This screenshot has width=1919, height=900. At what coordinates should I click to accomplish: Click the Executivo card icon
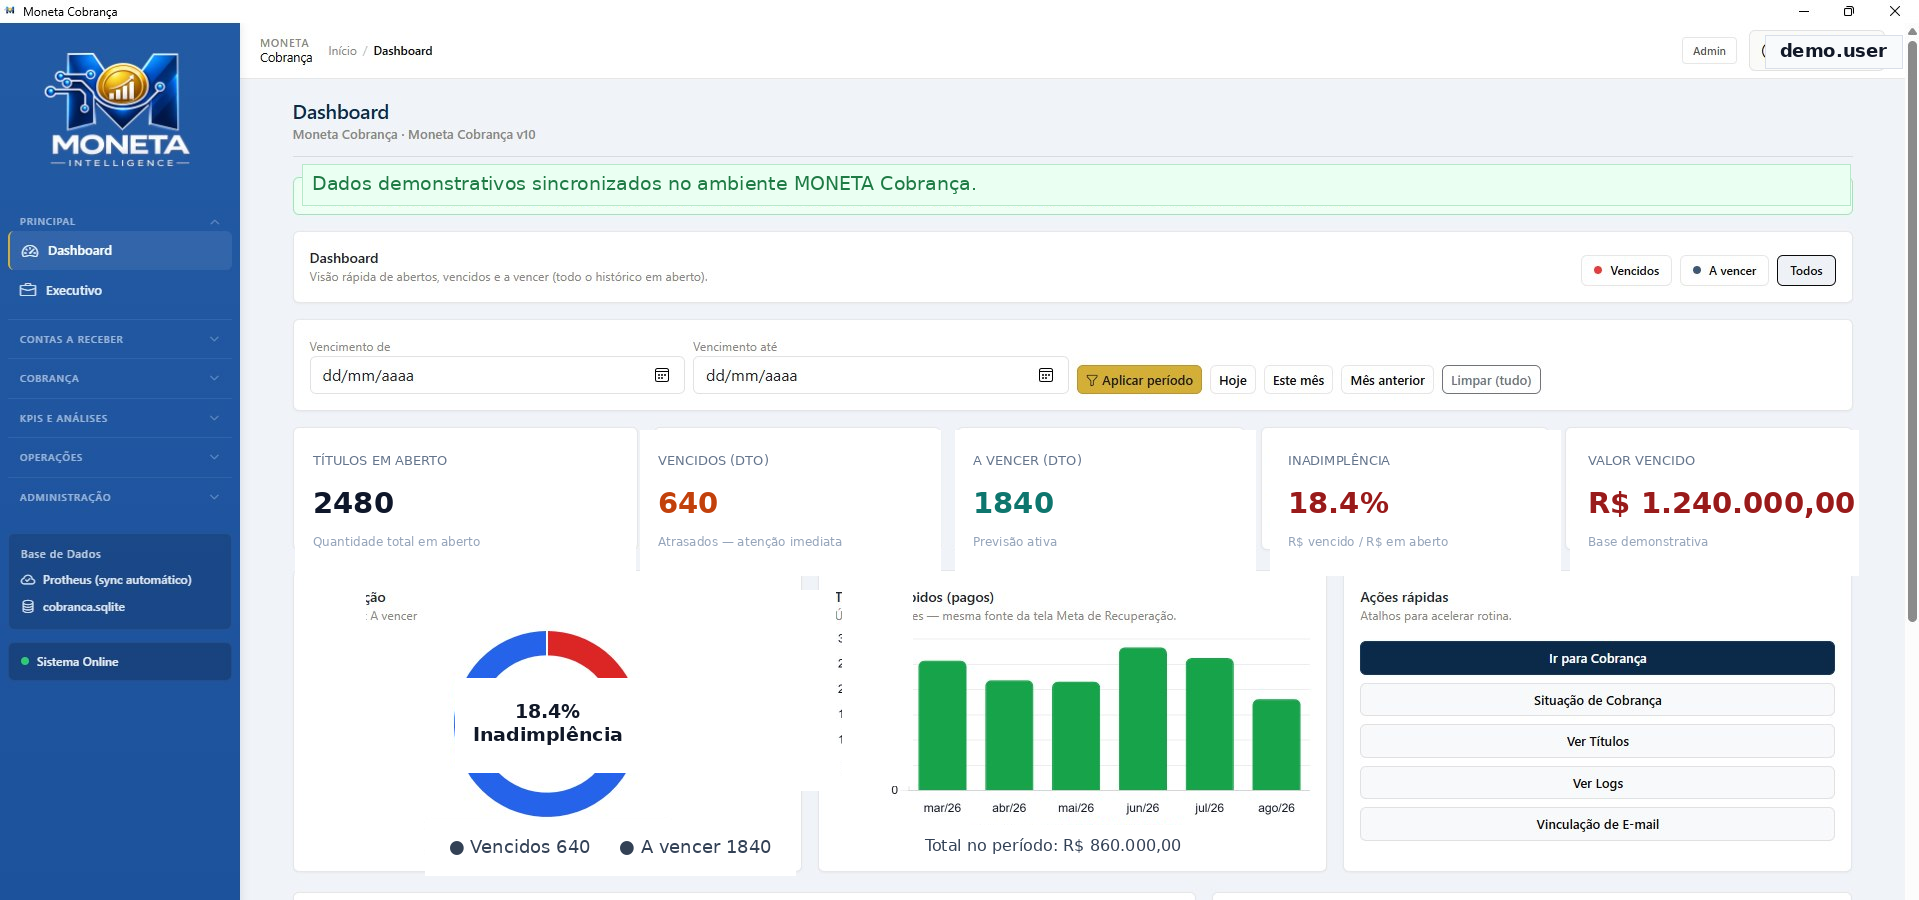(x=28, y=290)
